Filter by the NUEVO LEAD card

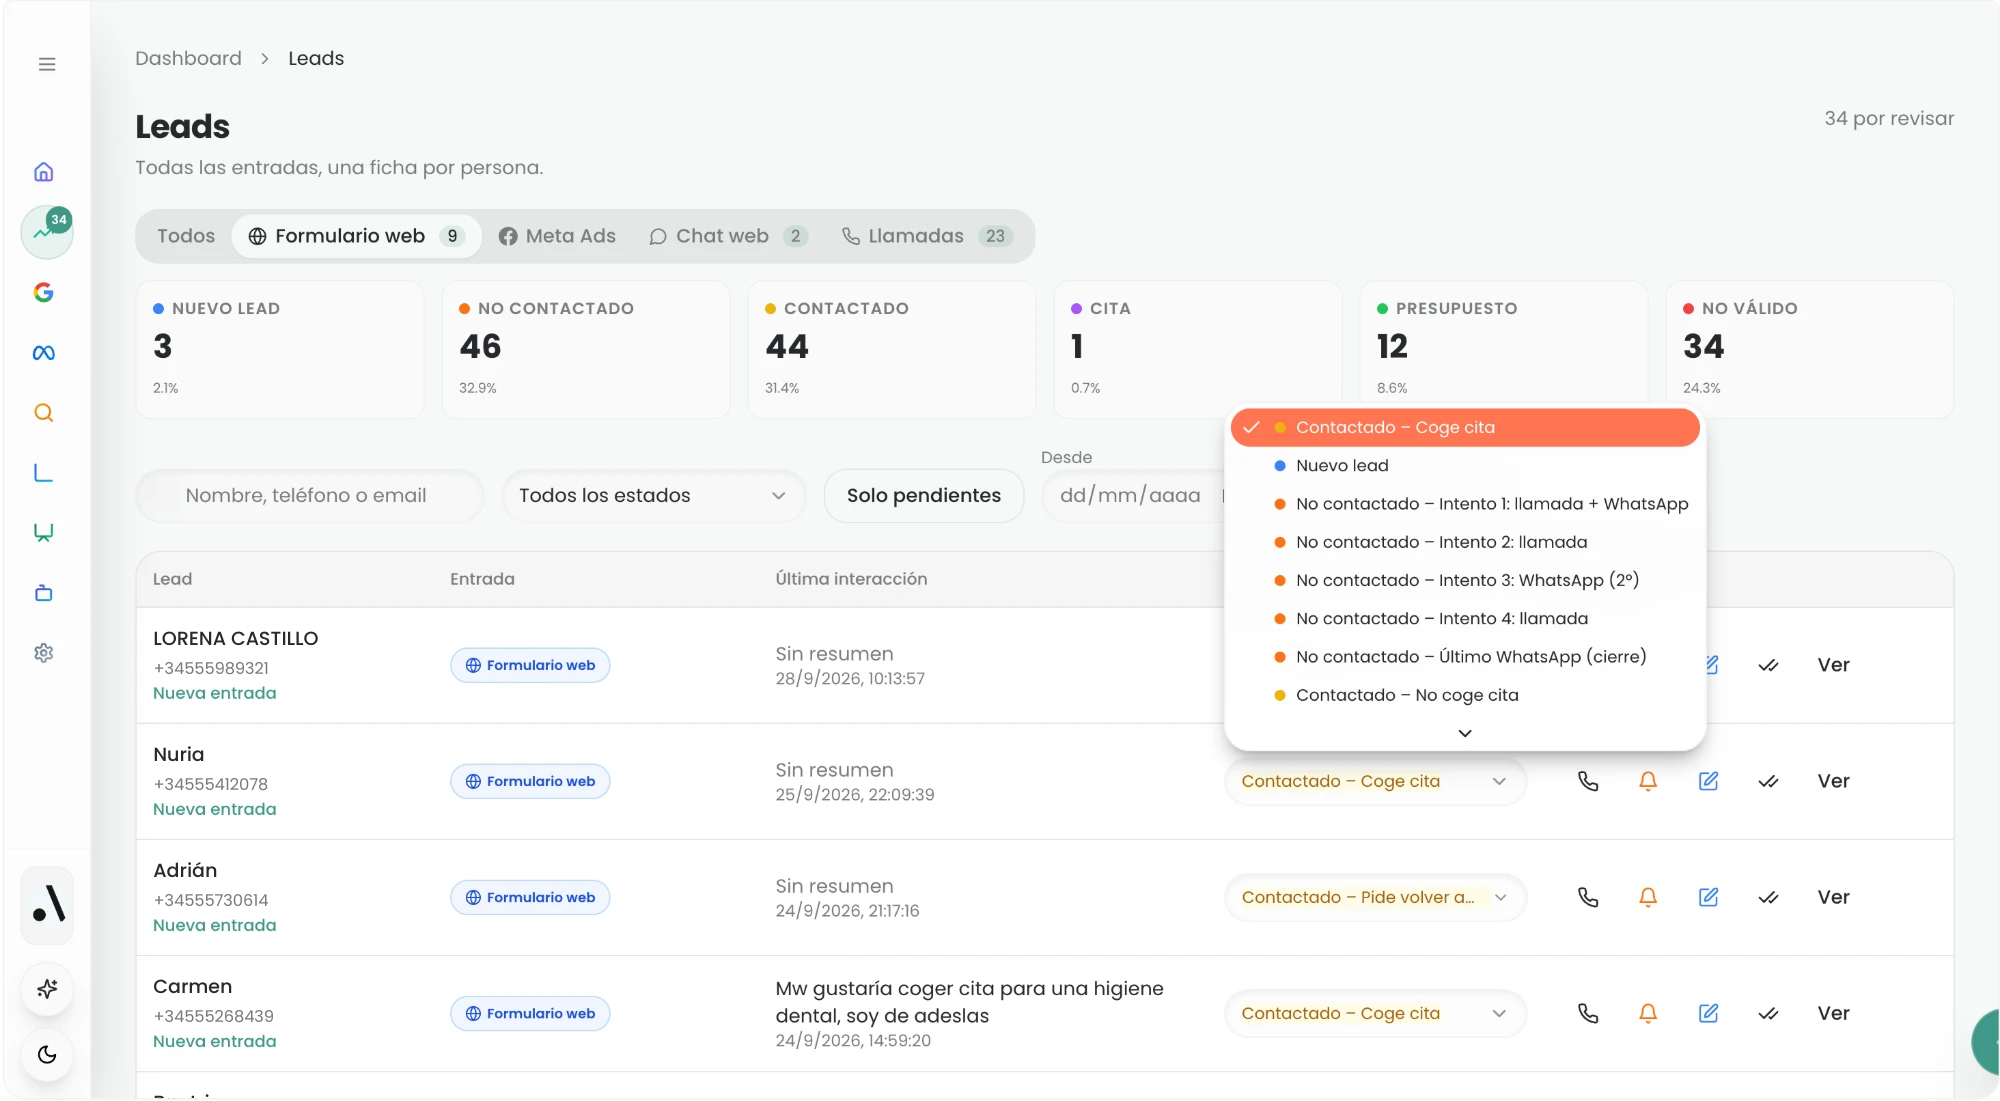click(280, 349)
